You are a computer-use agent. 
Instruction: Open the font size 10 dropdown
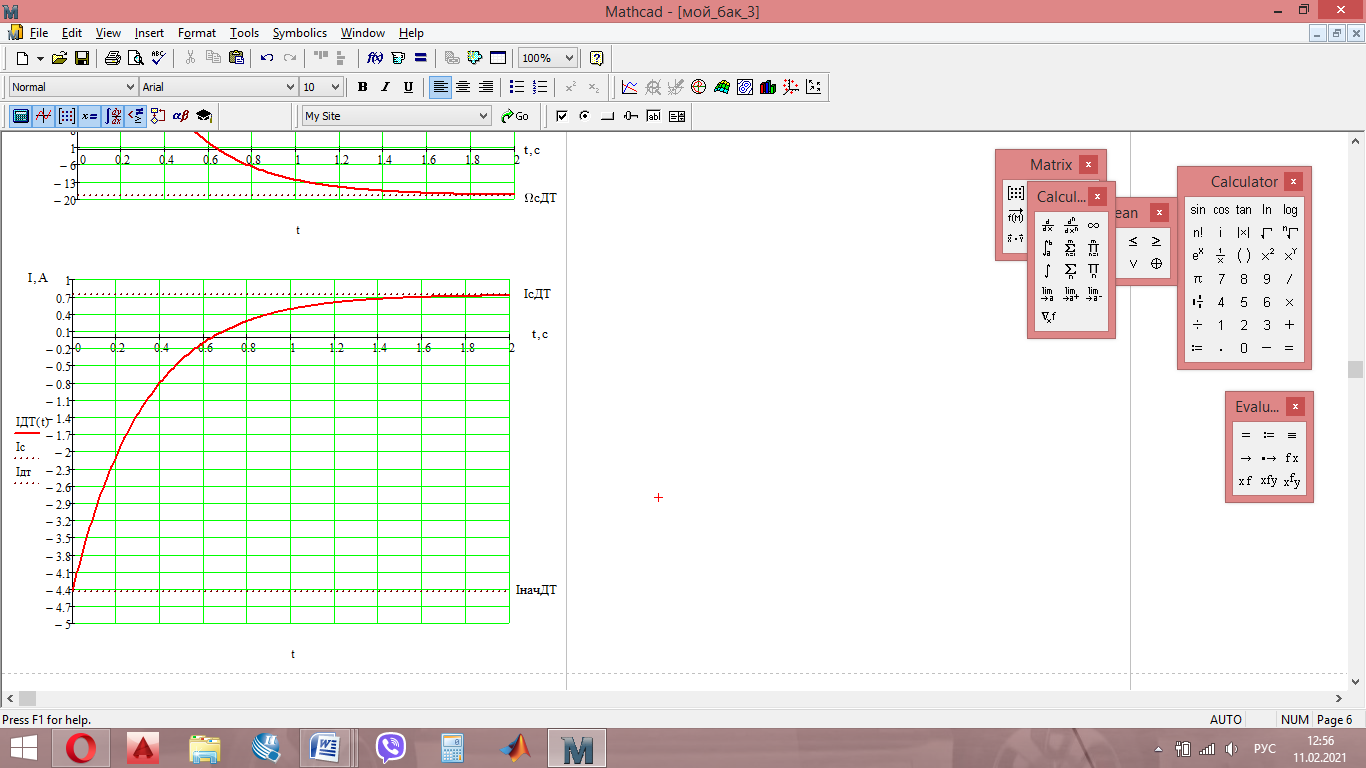pos(335,87)
